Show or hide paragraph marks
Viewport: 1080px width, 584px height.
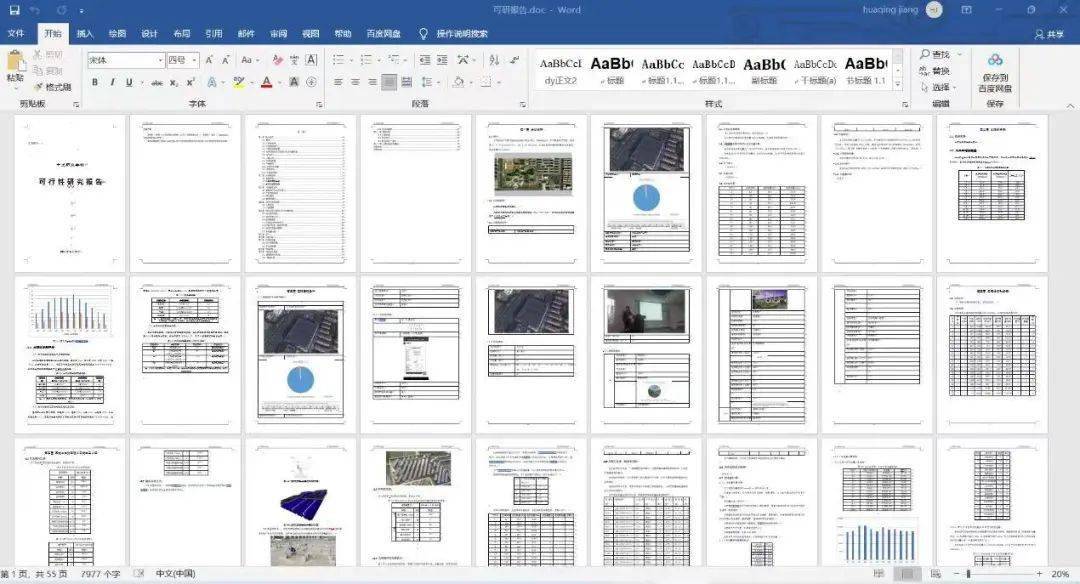point(515,60)
